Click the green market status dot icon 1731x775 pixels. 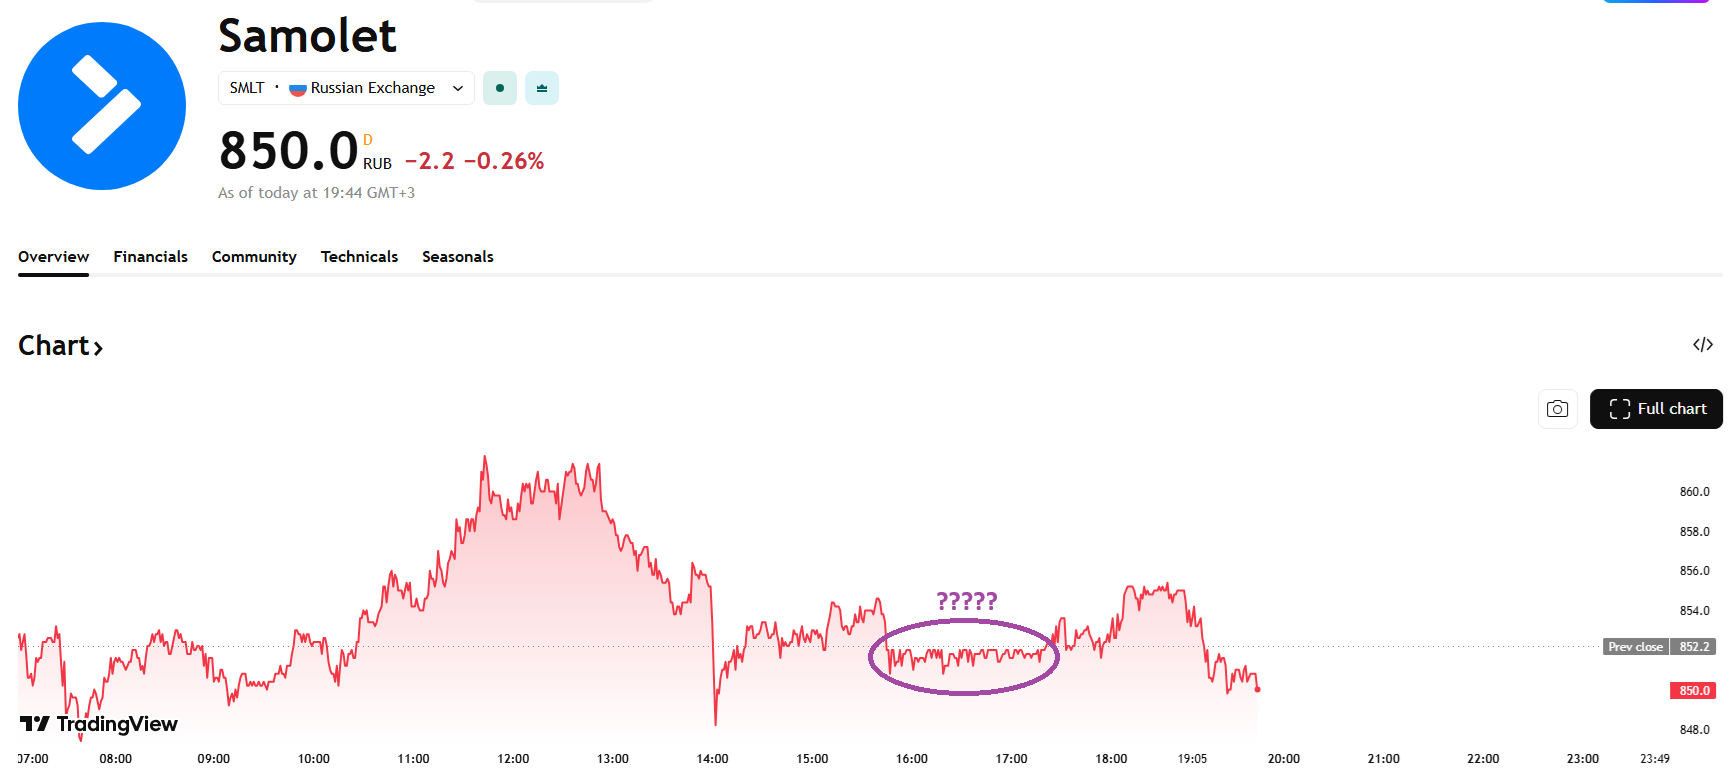pos(500,88)
